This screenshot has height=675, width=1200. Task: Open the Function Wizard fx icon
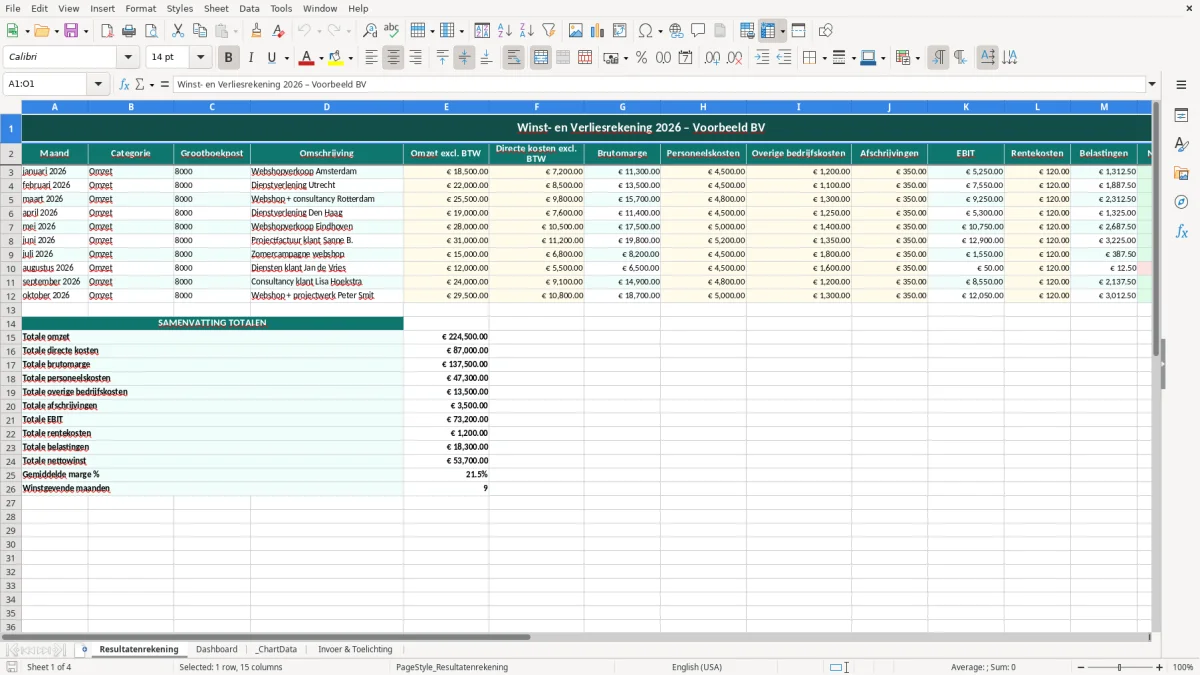[125, 85]
